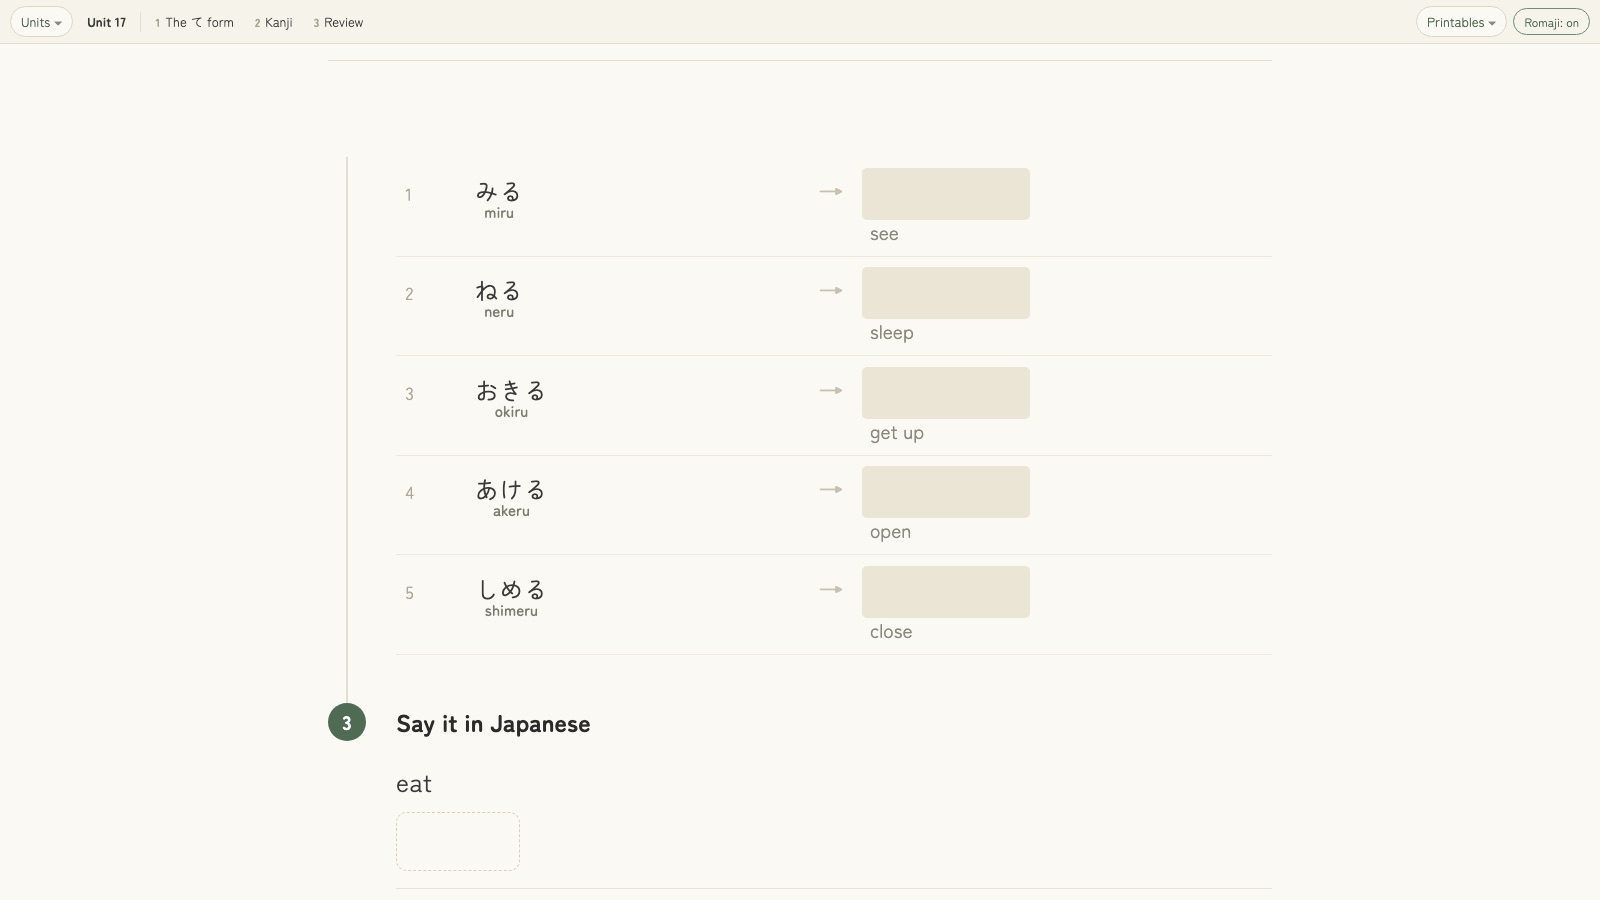The width and height of the screenshot is (1600, 900).
Task: Click the answer box for ねる
Action: pos(946,293)
